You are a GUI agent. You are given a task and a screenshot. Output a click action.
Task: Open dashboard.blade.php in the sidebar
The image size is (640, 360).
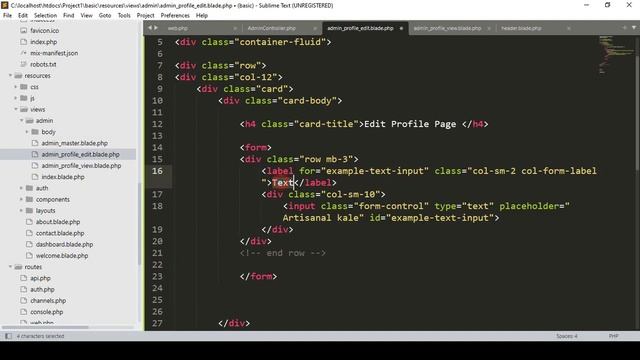[x=64, y=244]
